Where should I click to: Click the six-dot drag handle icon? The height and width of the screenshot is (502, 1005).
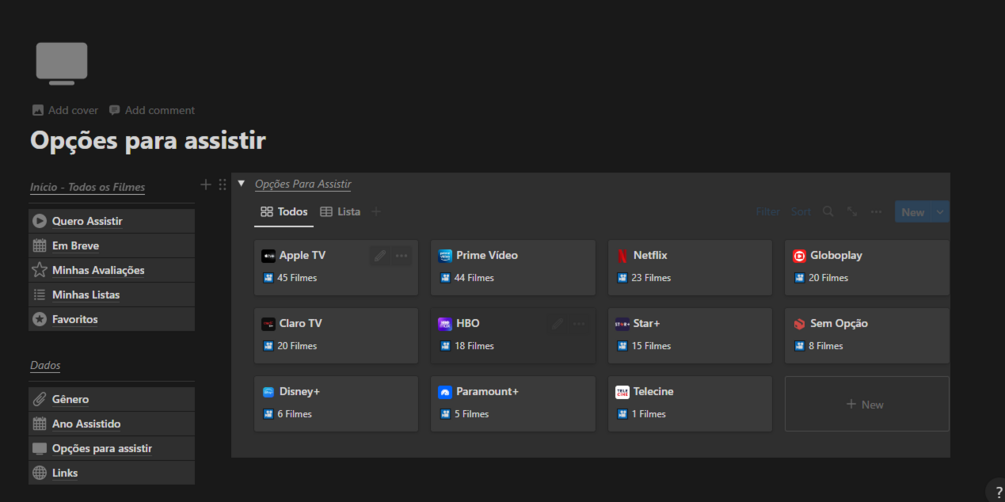coord(222,185)
